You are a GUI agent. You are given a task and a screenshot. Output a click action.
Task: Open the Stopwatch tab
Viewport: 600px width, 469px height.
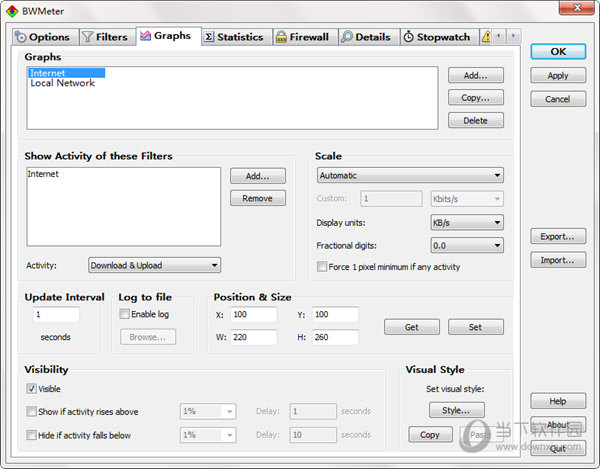click(440, 37)
